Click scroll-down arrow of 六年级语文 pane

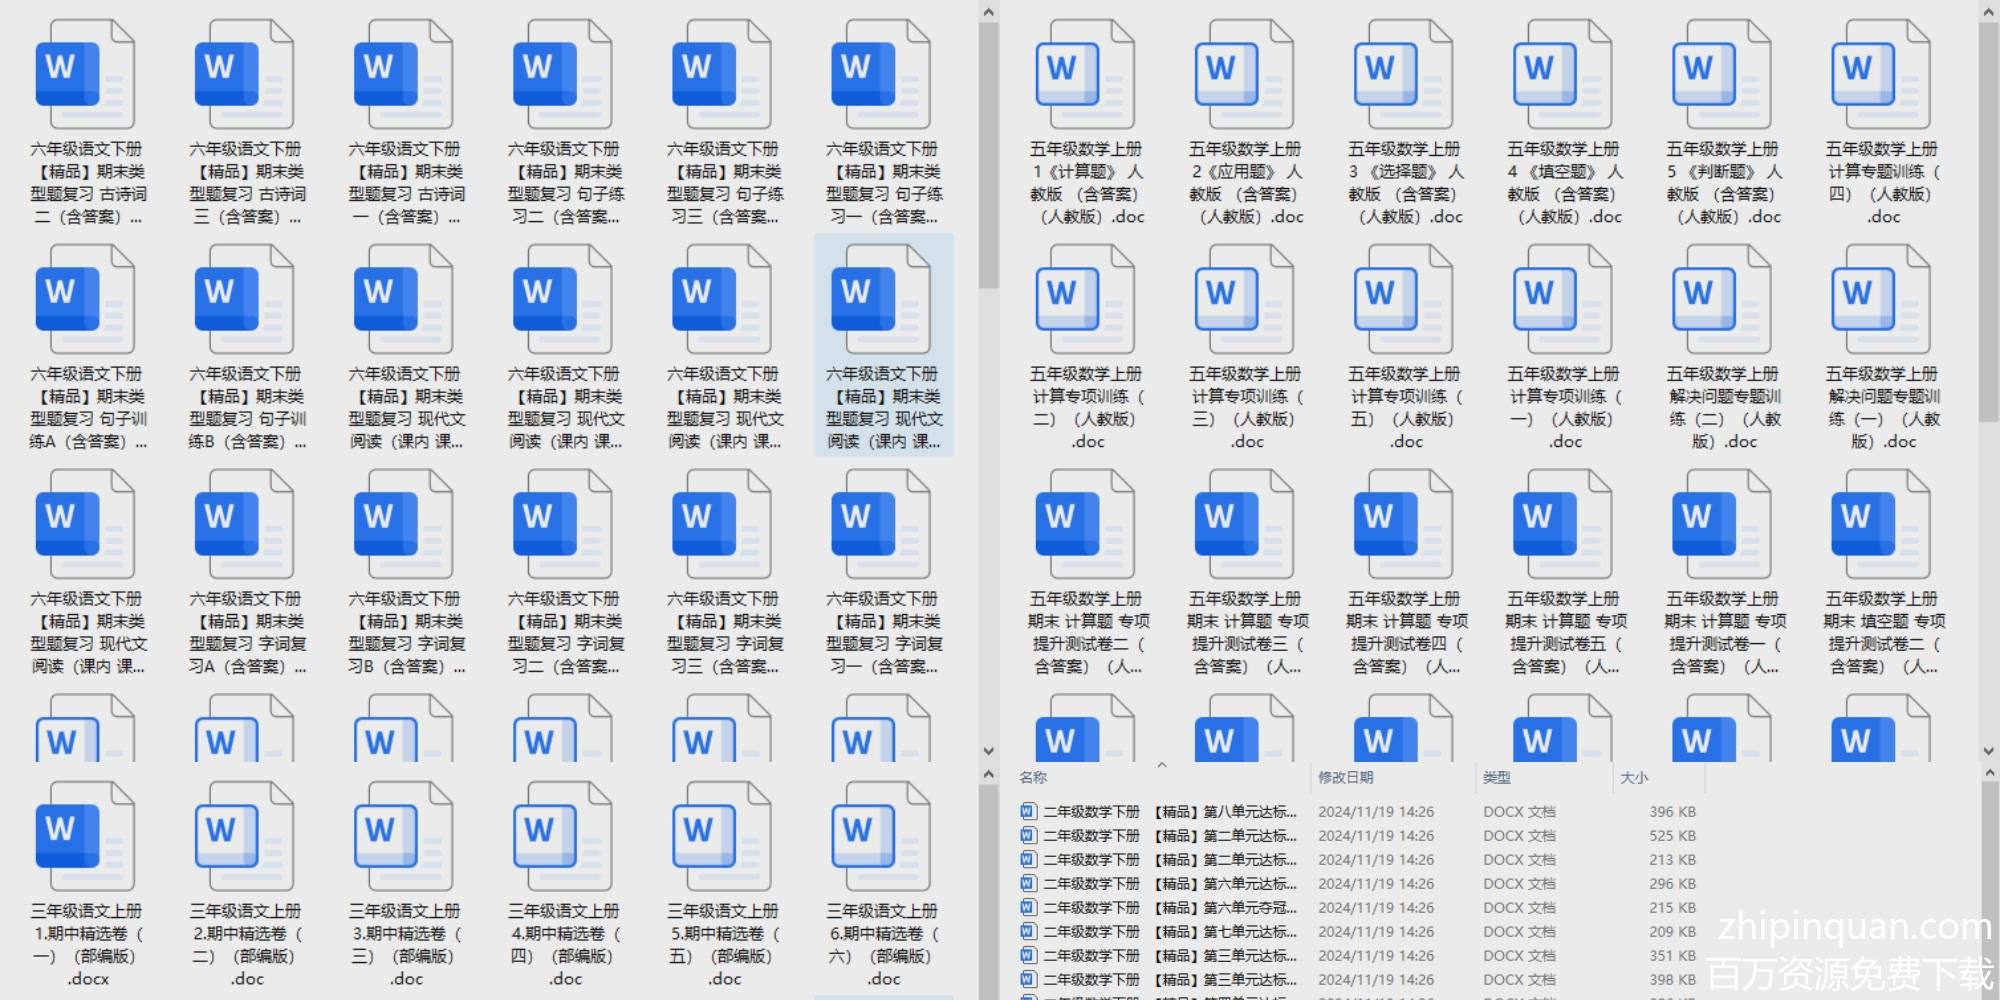click(x=988, y=750)
